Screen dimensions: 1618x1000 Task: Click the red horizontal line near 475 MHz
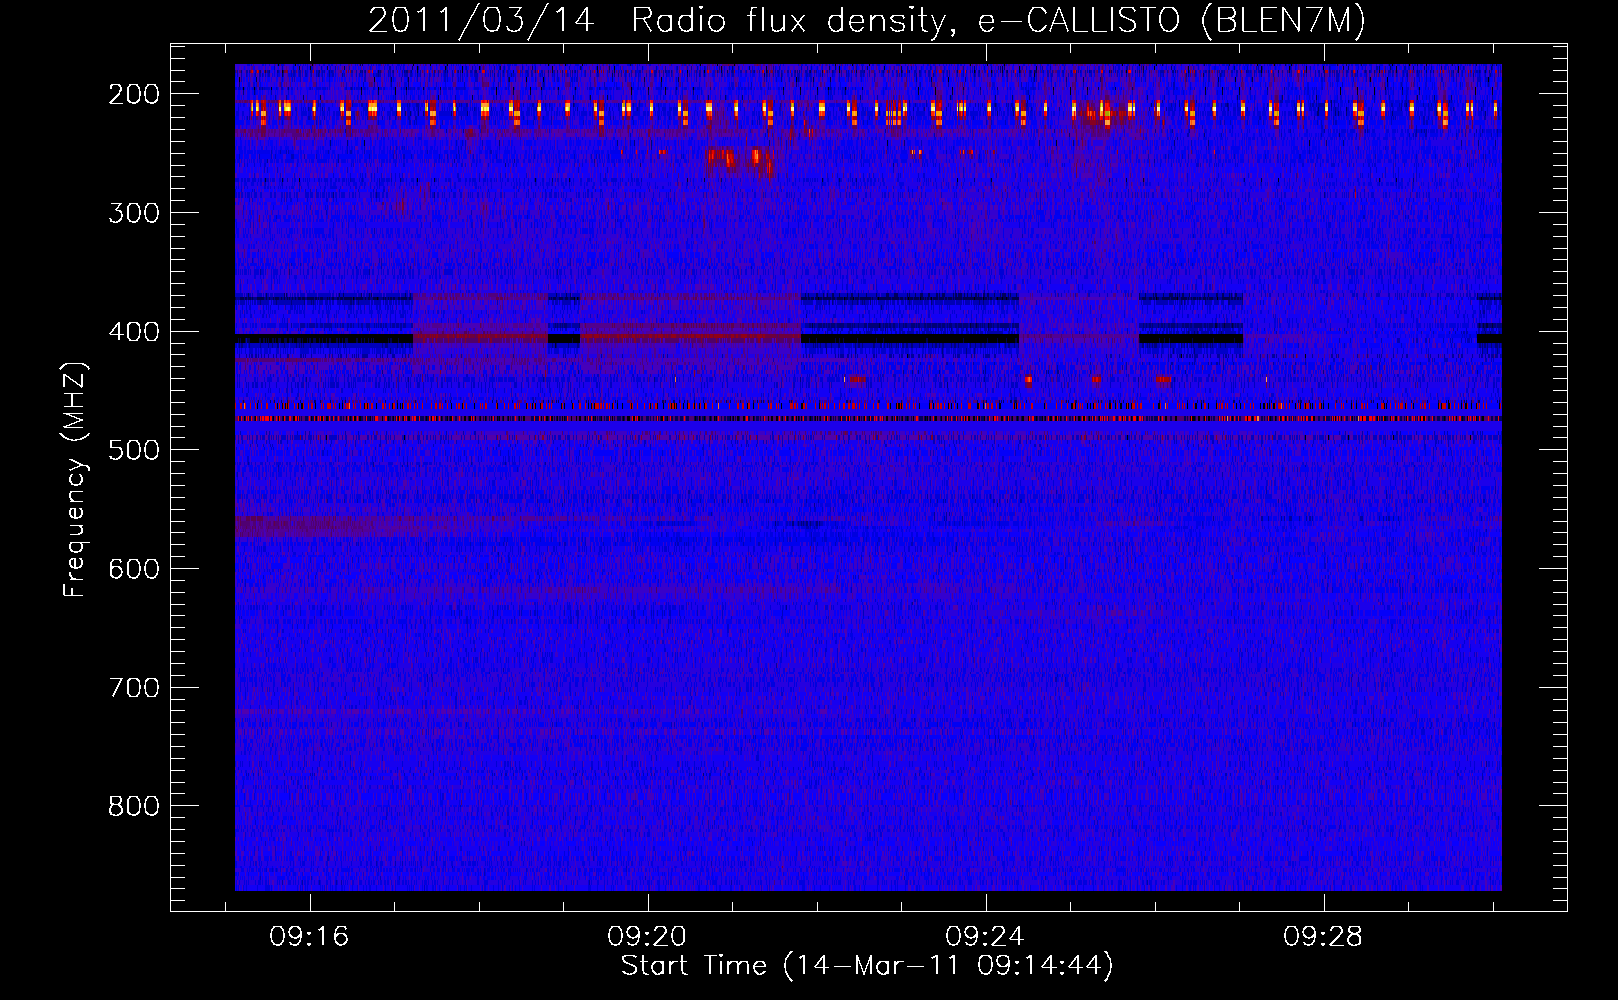(868, 419)
